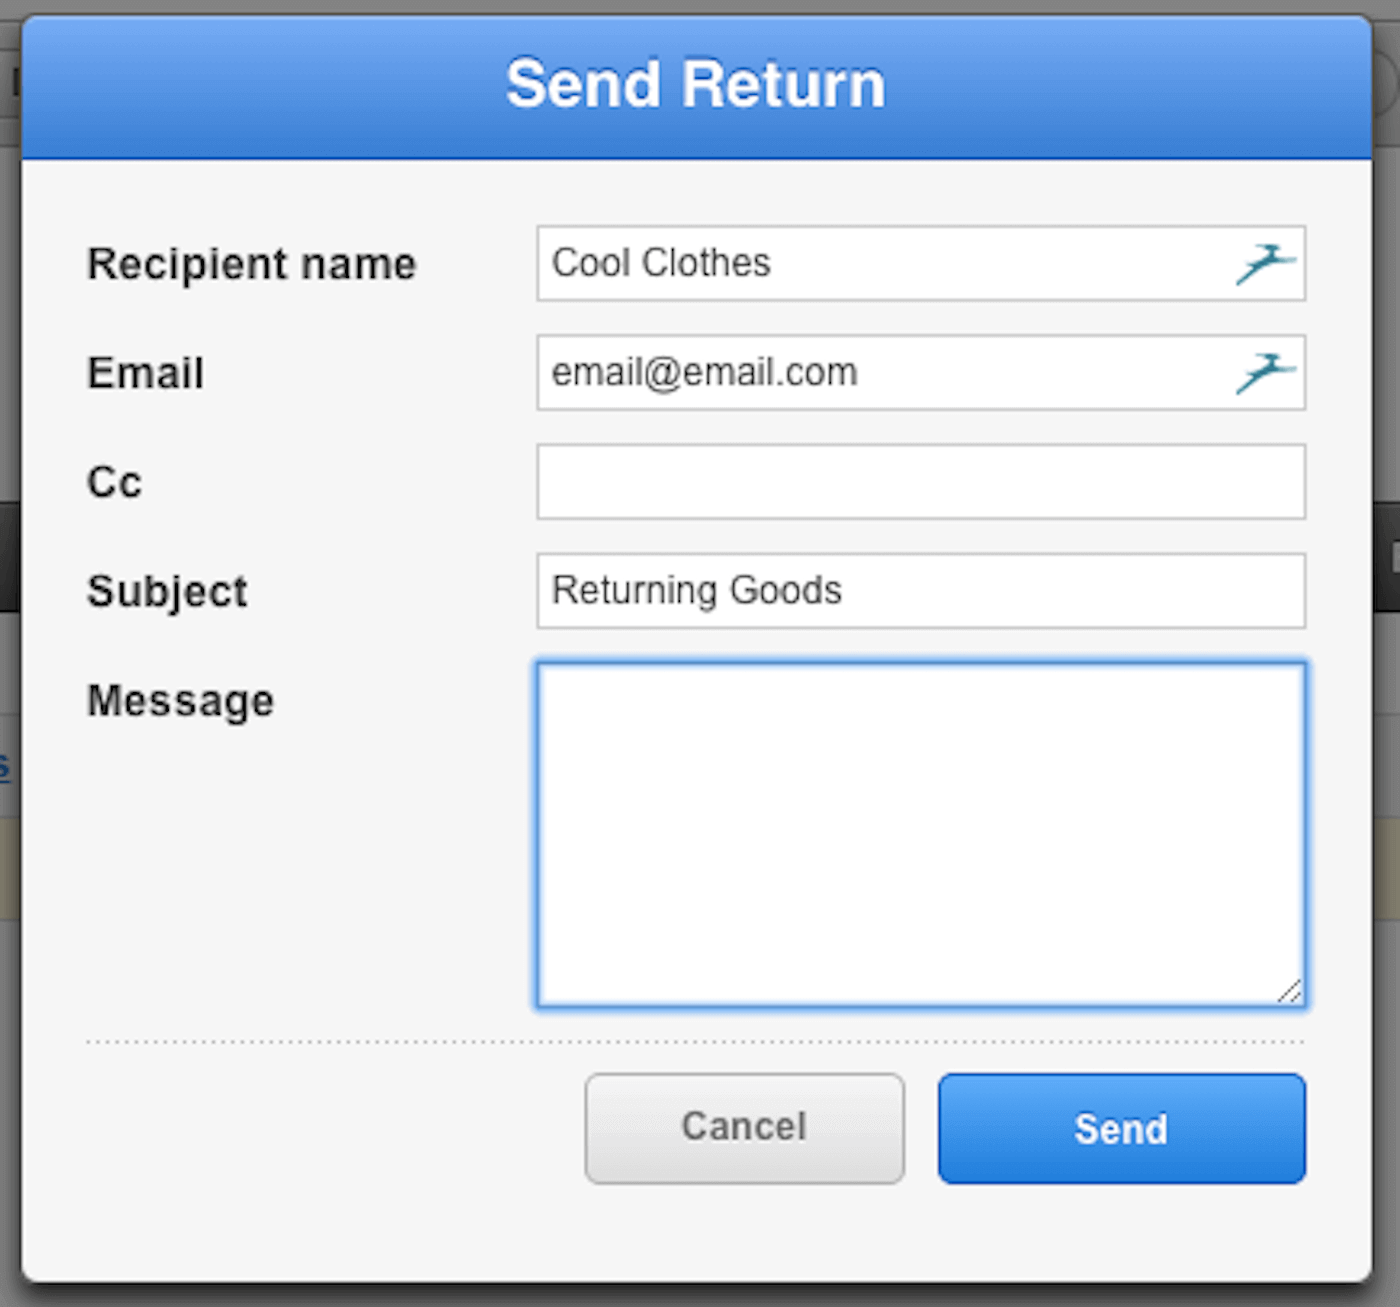Click the Subject label
The image size is (1400, 1307).
(167, 592)
